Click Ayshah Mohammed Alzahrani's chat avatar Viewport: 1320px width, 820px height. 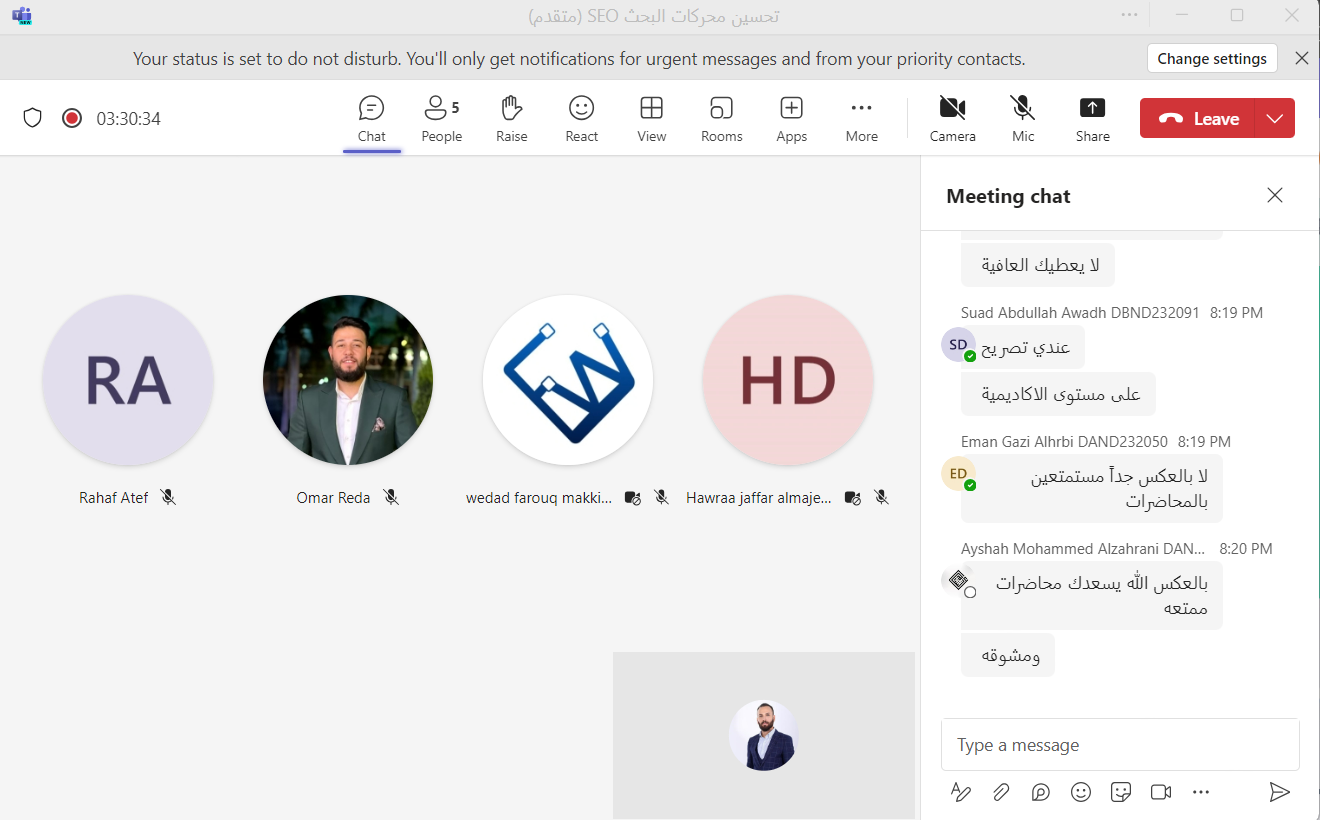[958, 580]
